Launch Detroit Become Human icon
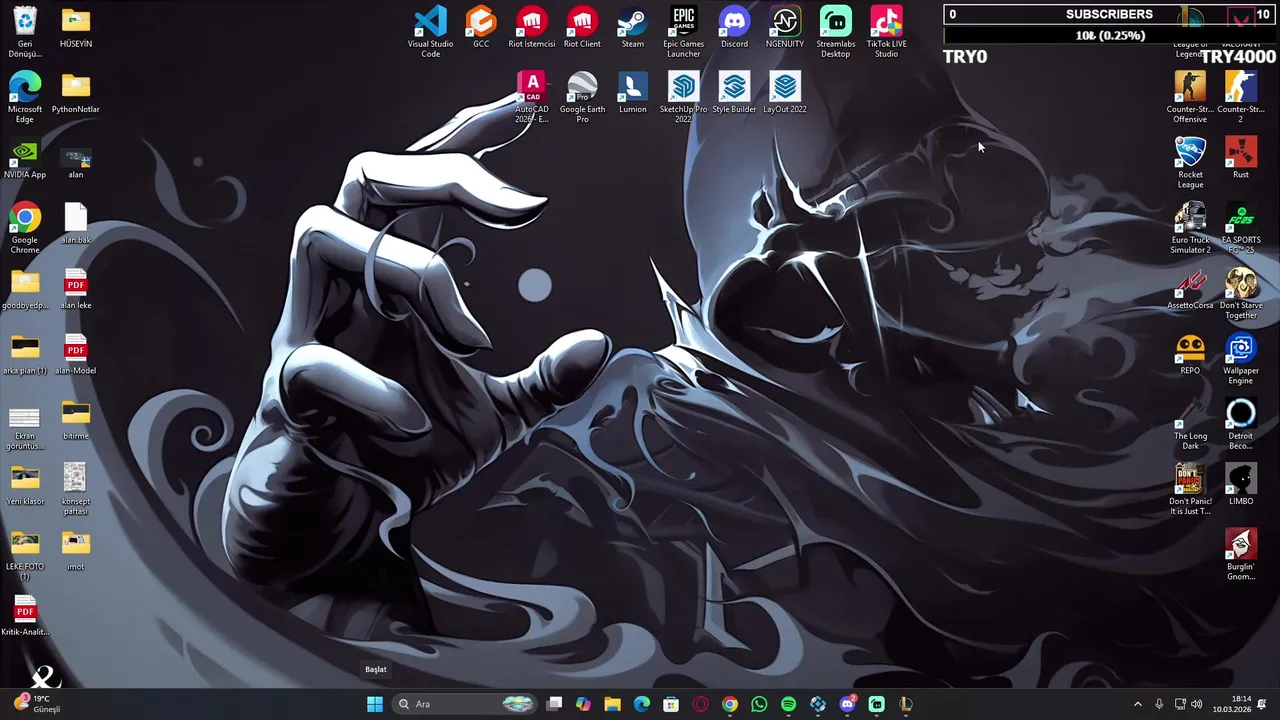 click(1240, 424)
